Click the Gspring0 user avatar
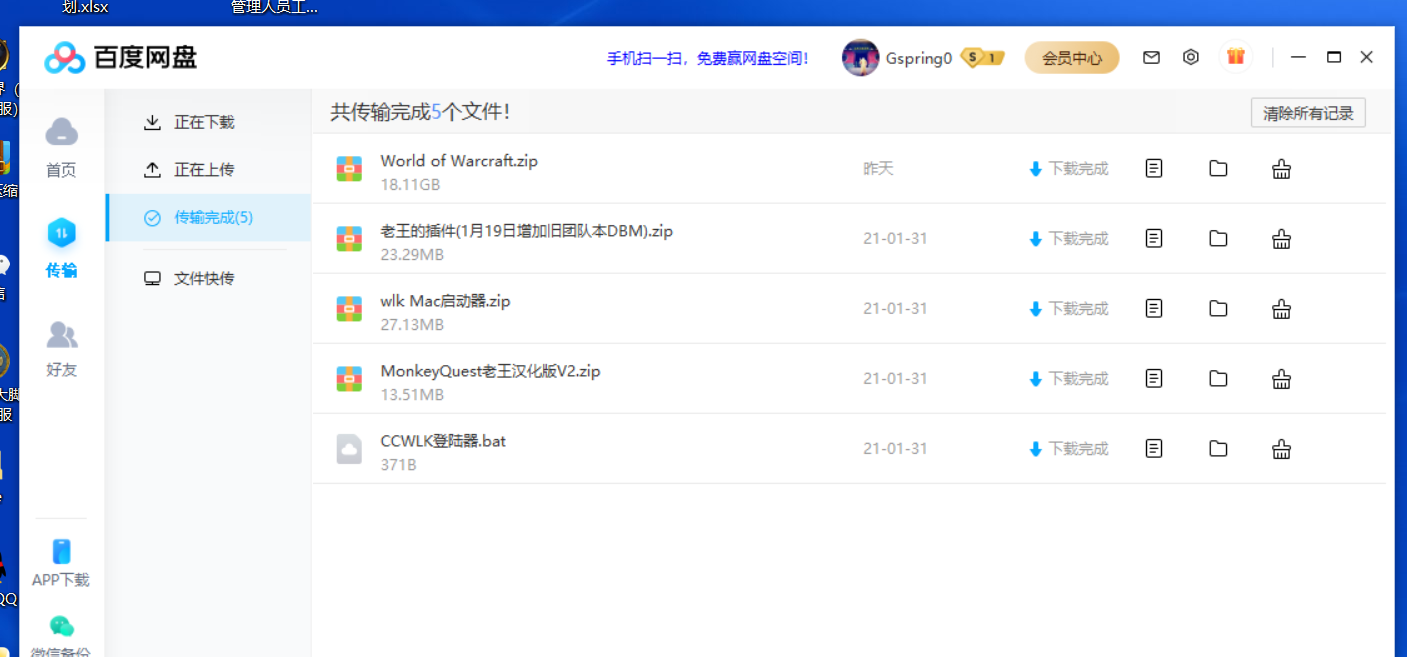 tap(860, 58)
